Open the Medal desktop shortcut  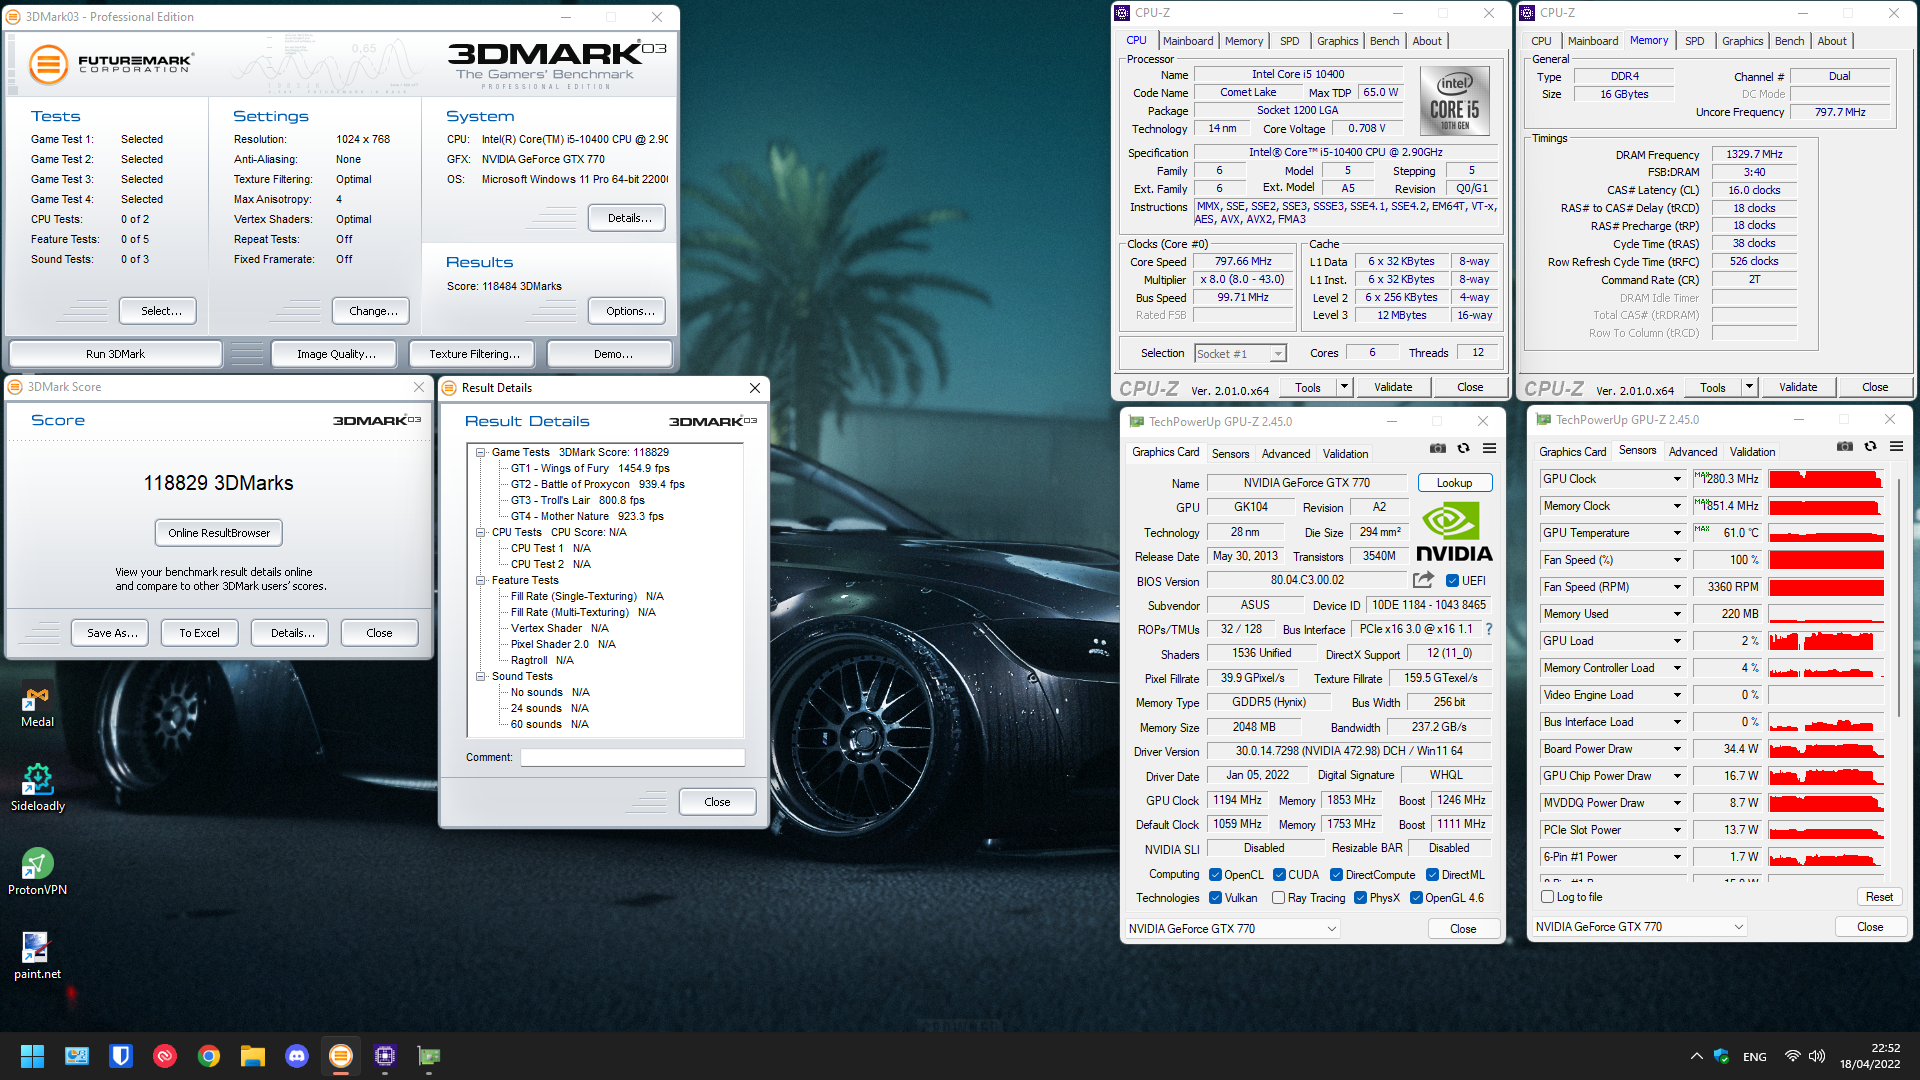pyautogui.click(x=38, y=706)
